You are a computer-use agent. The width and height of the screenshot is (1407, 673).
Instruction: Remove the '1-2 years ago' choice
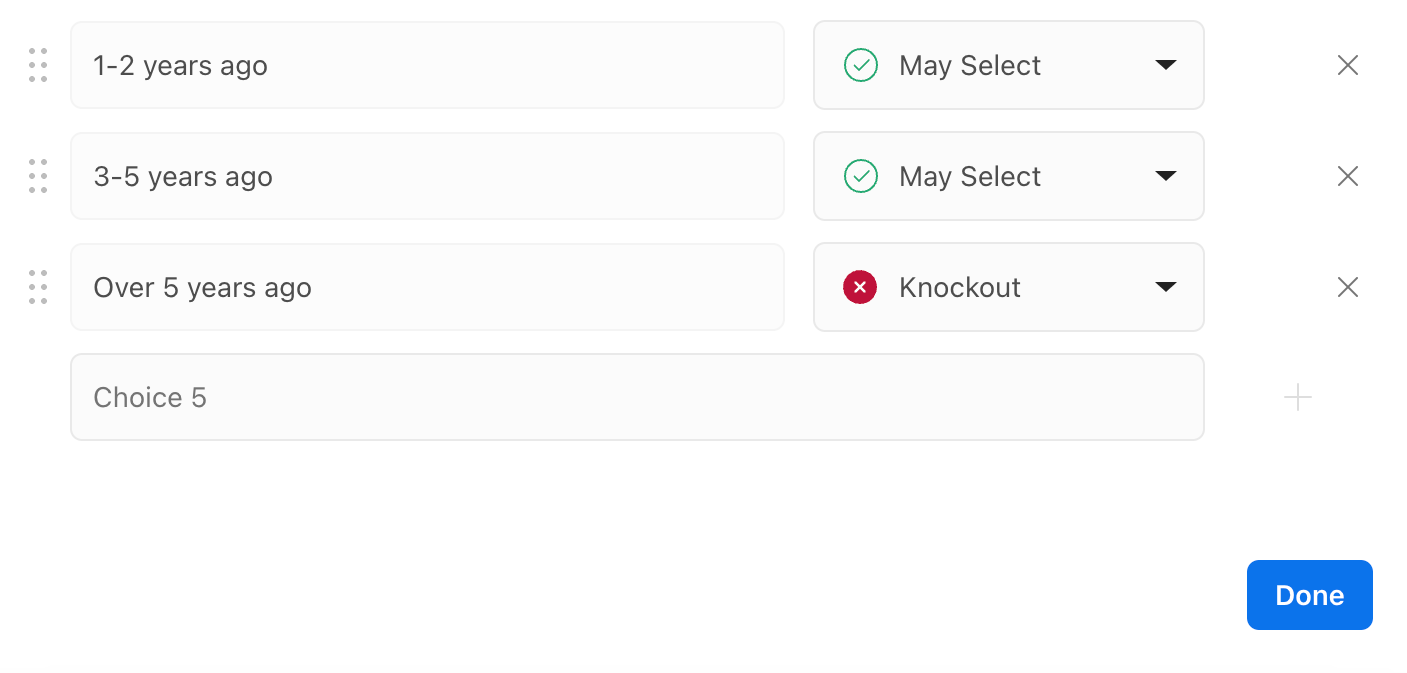pos(1347,65)
